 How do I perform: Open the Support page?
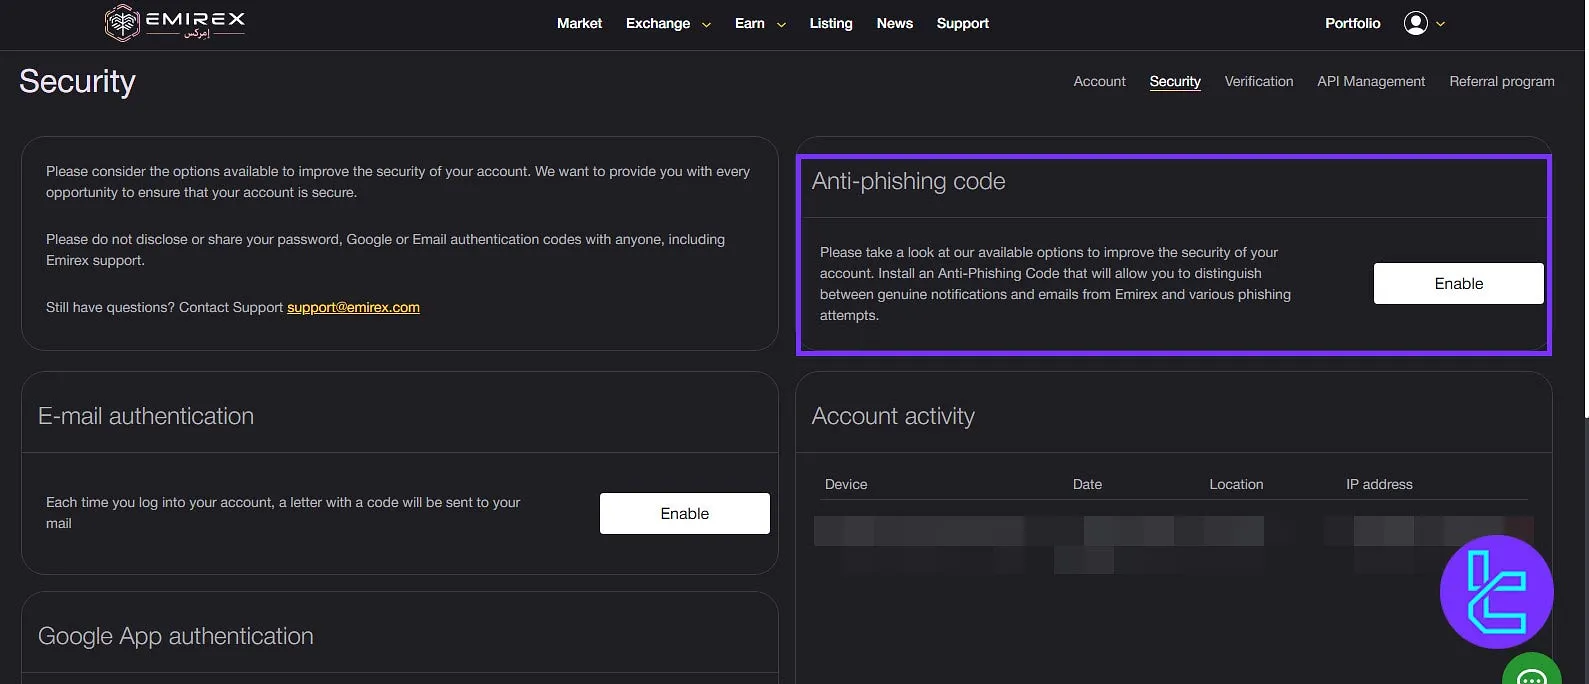[x=962, y=23]
